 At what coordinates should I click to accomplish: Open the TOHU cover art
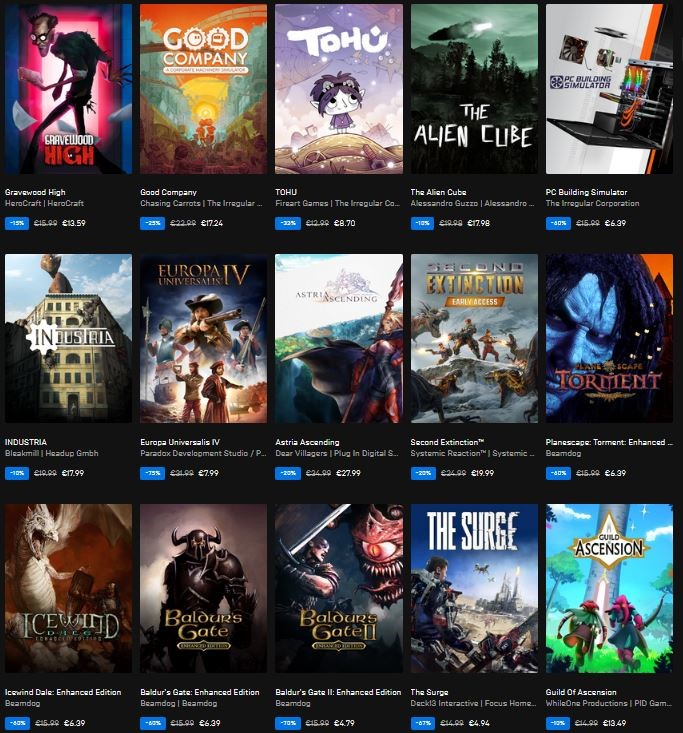pyautogui.click(x=339, y=89)
